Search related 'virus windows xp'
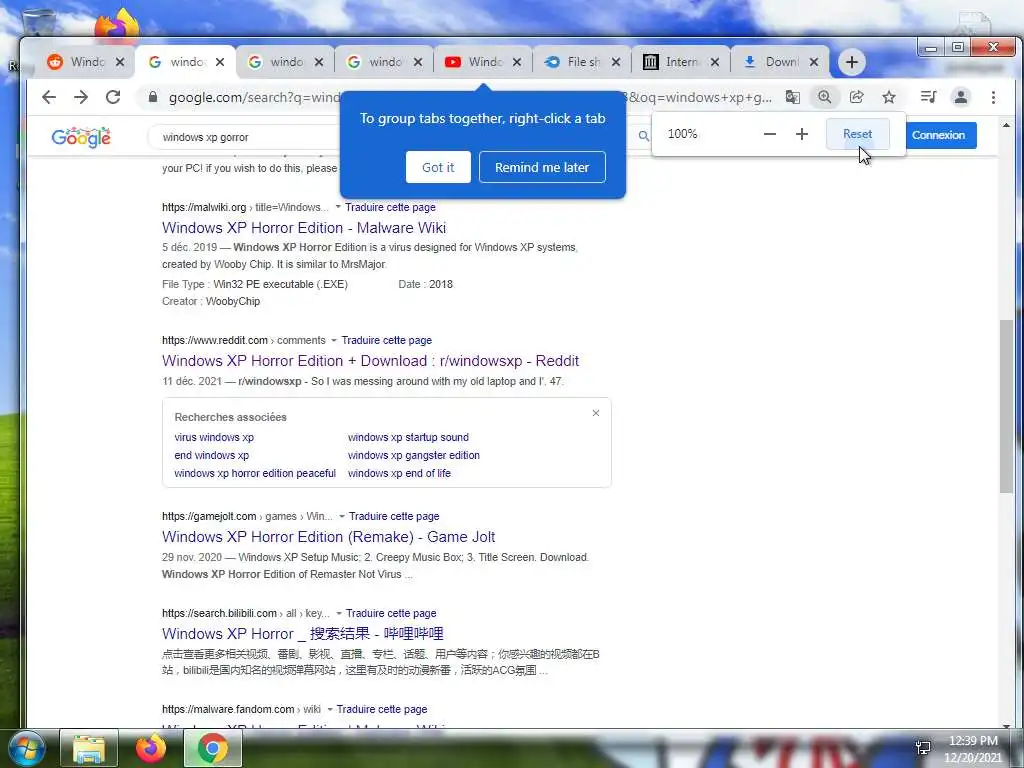Image resolution: width=1024 pixels, height=768 pixels. click(x=214, y=438)
